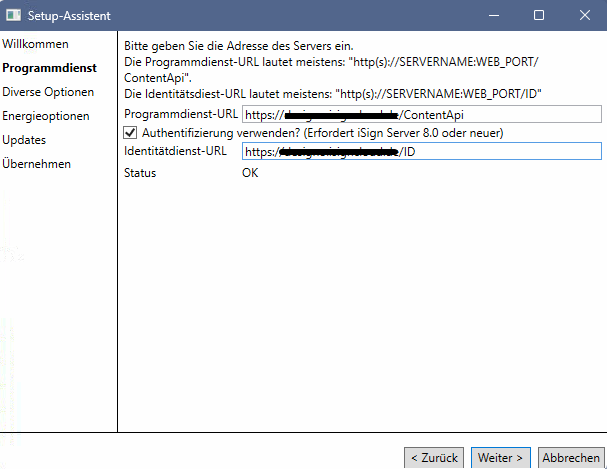607x469 pixels.
Task: Go to Diverse Optionen step
Action: (x=48, y=92)
